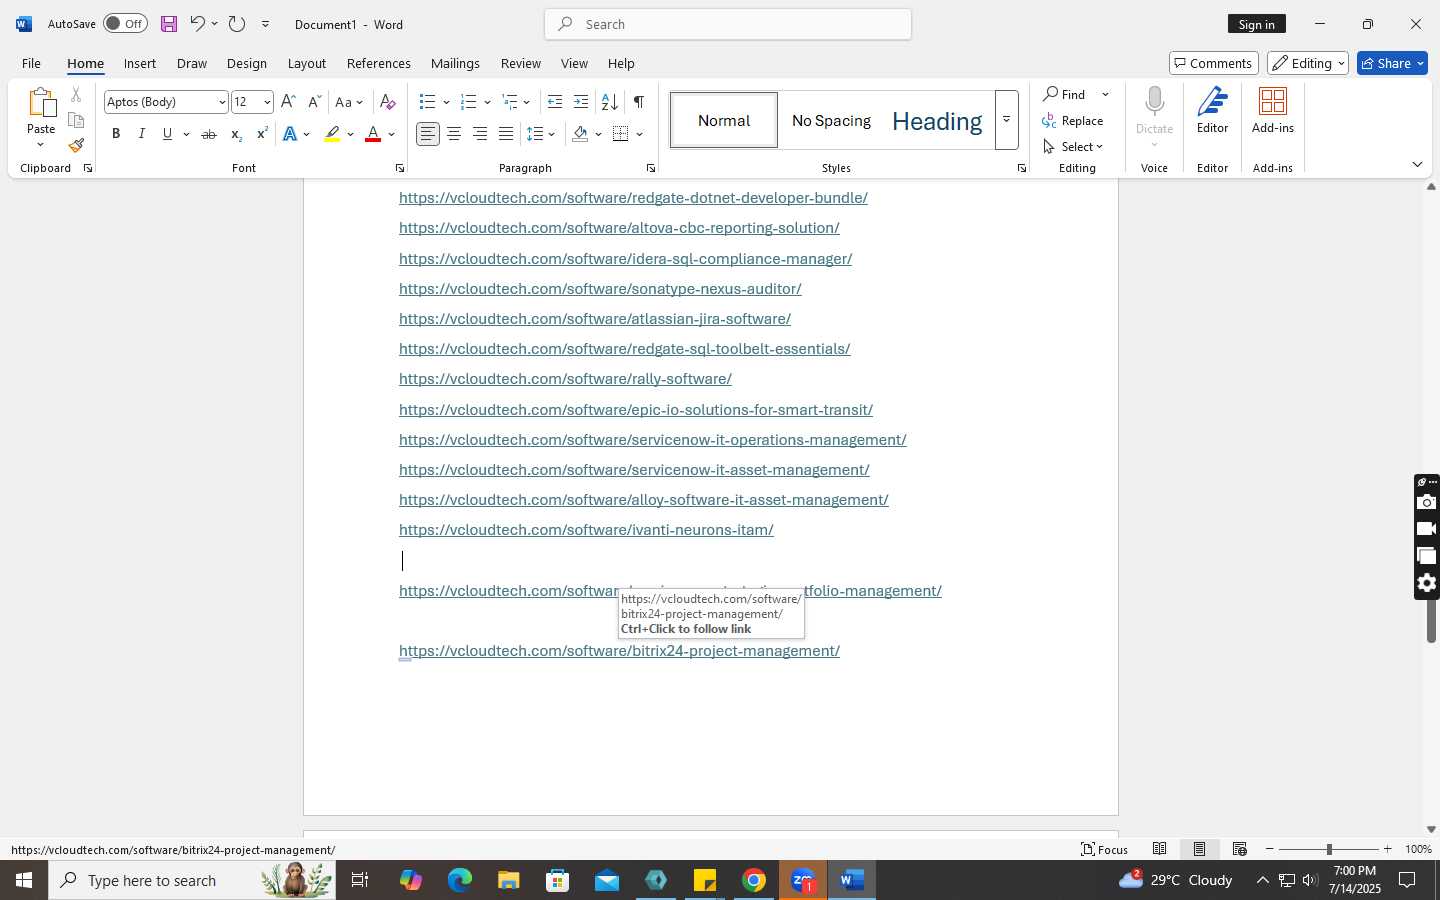Cut the selection with scissors icon
Image resolution: width=1440 pixels, height=900 pixels.
(76, 95)
